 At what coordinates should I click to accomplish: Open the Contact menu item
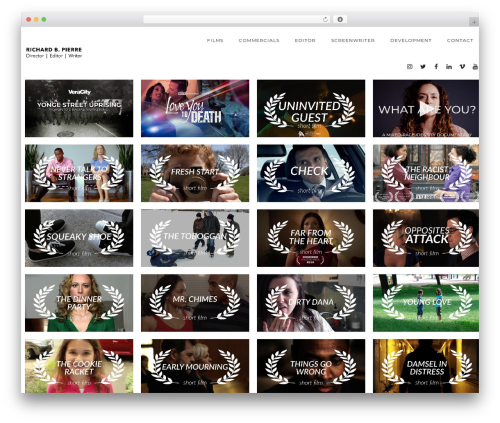(x=460, y=40)
